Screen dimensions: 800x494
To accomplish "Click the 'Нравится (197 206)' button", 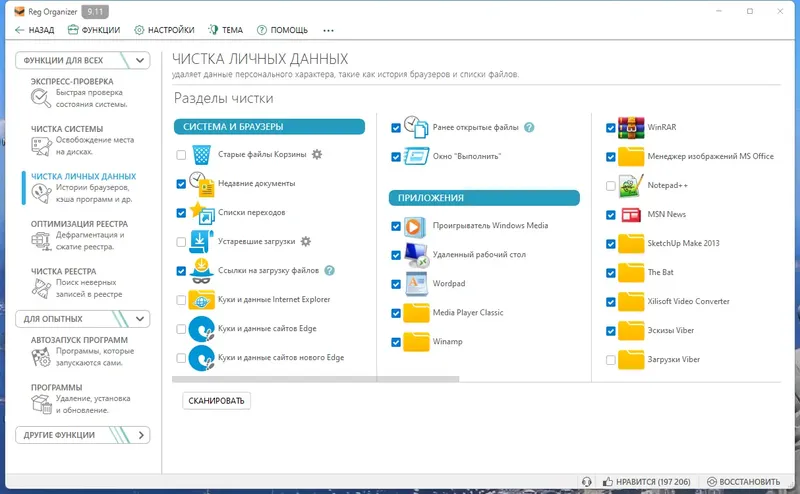I will tap(646, 482).
